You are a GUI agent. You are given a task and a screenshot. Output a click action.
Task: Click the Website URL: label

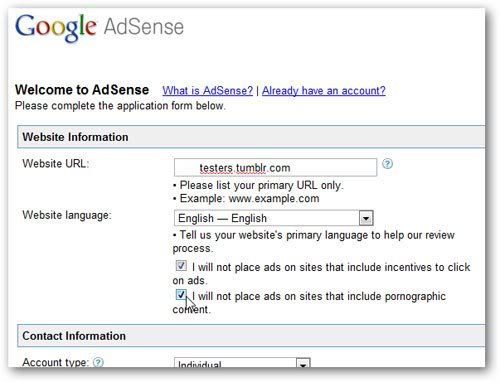pos(56,164)
